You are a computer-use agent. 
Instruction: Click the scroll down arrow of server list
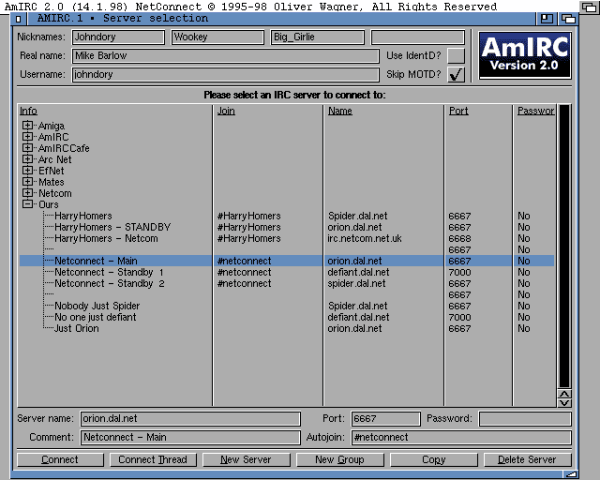tap(565, 403)
